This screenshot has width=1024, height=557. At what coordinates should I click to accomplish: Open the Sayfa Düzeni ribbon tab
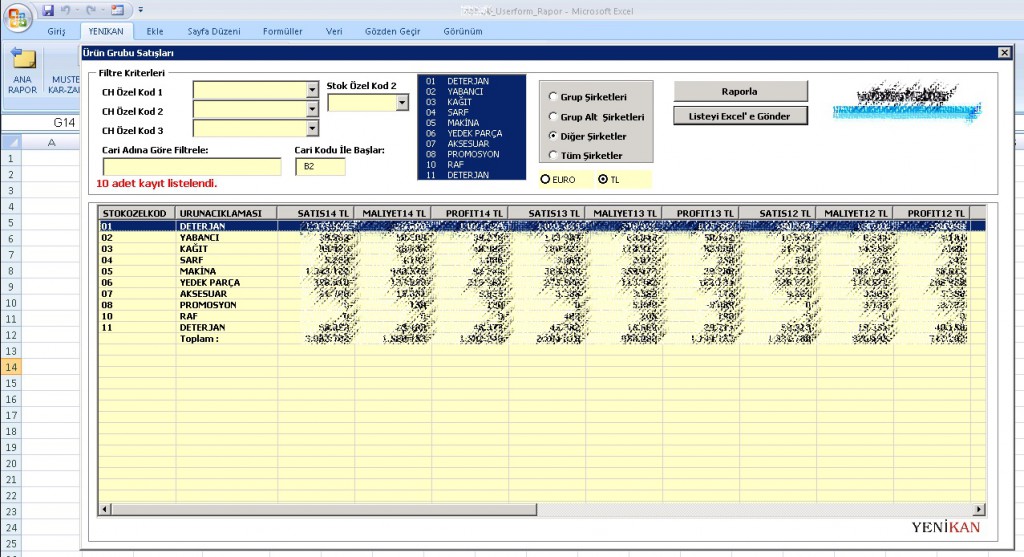point(213,31)
